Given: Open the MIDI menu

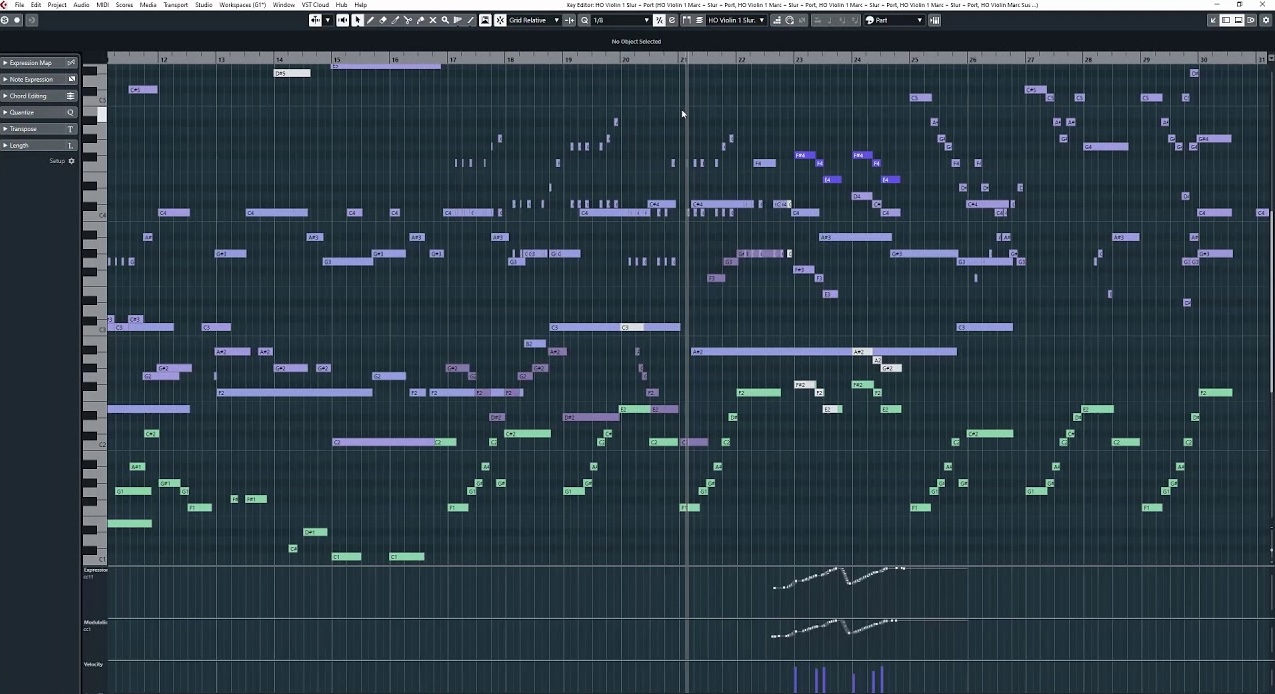Looking at the screenshot, I should tap(103, 5).
